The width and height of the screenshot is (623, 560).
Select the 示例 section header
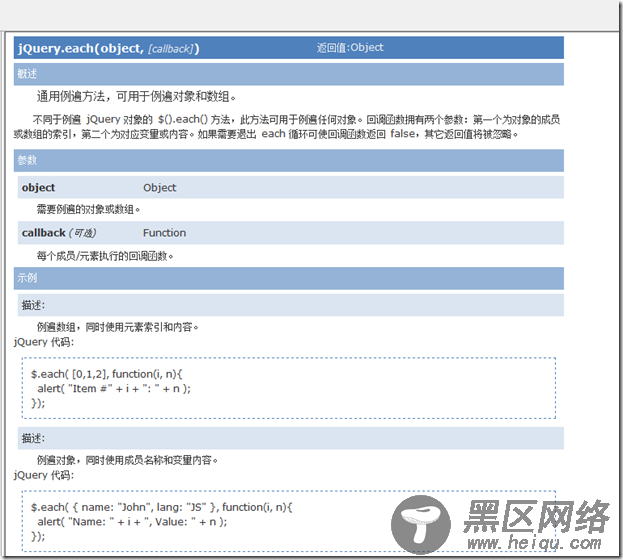pos(288,278)
